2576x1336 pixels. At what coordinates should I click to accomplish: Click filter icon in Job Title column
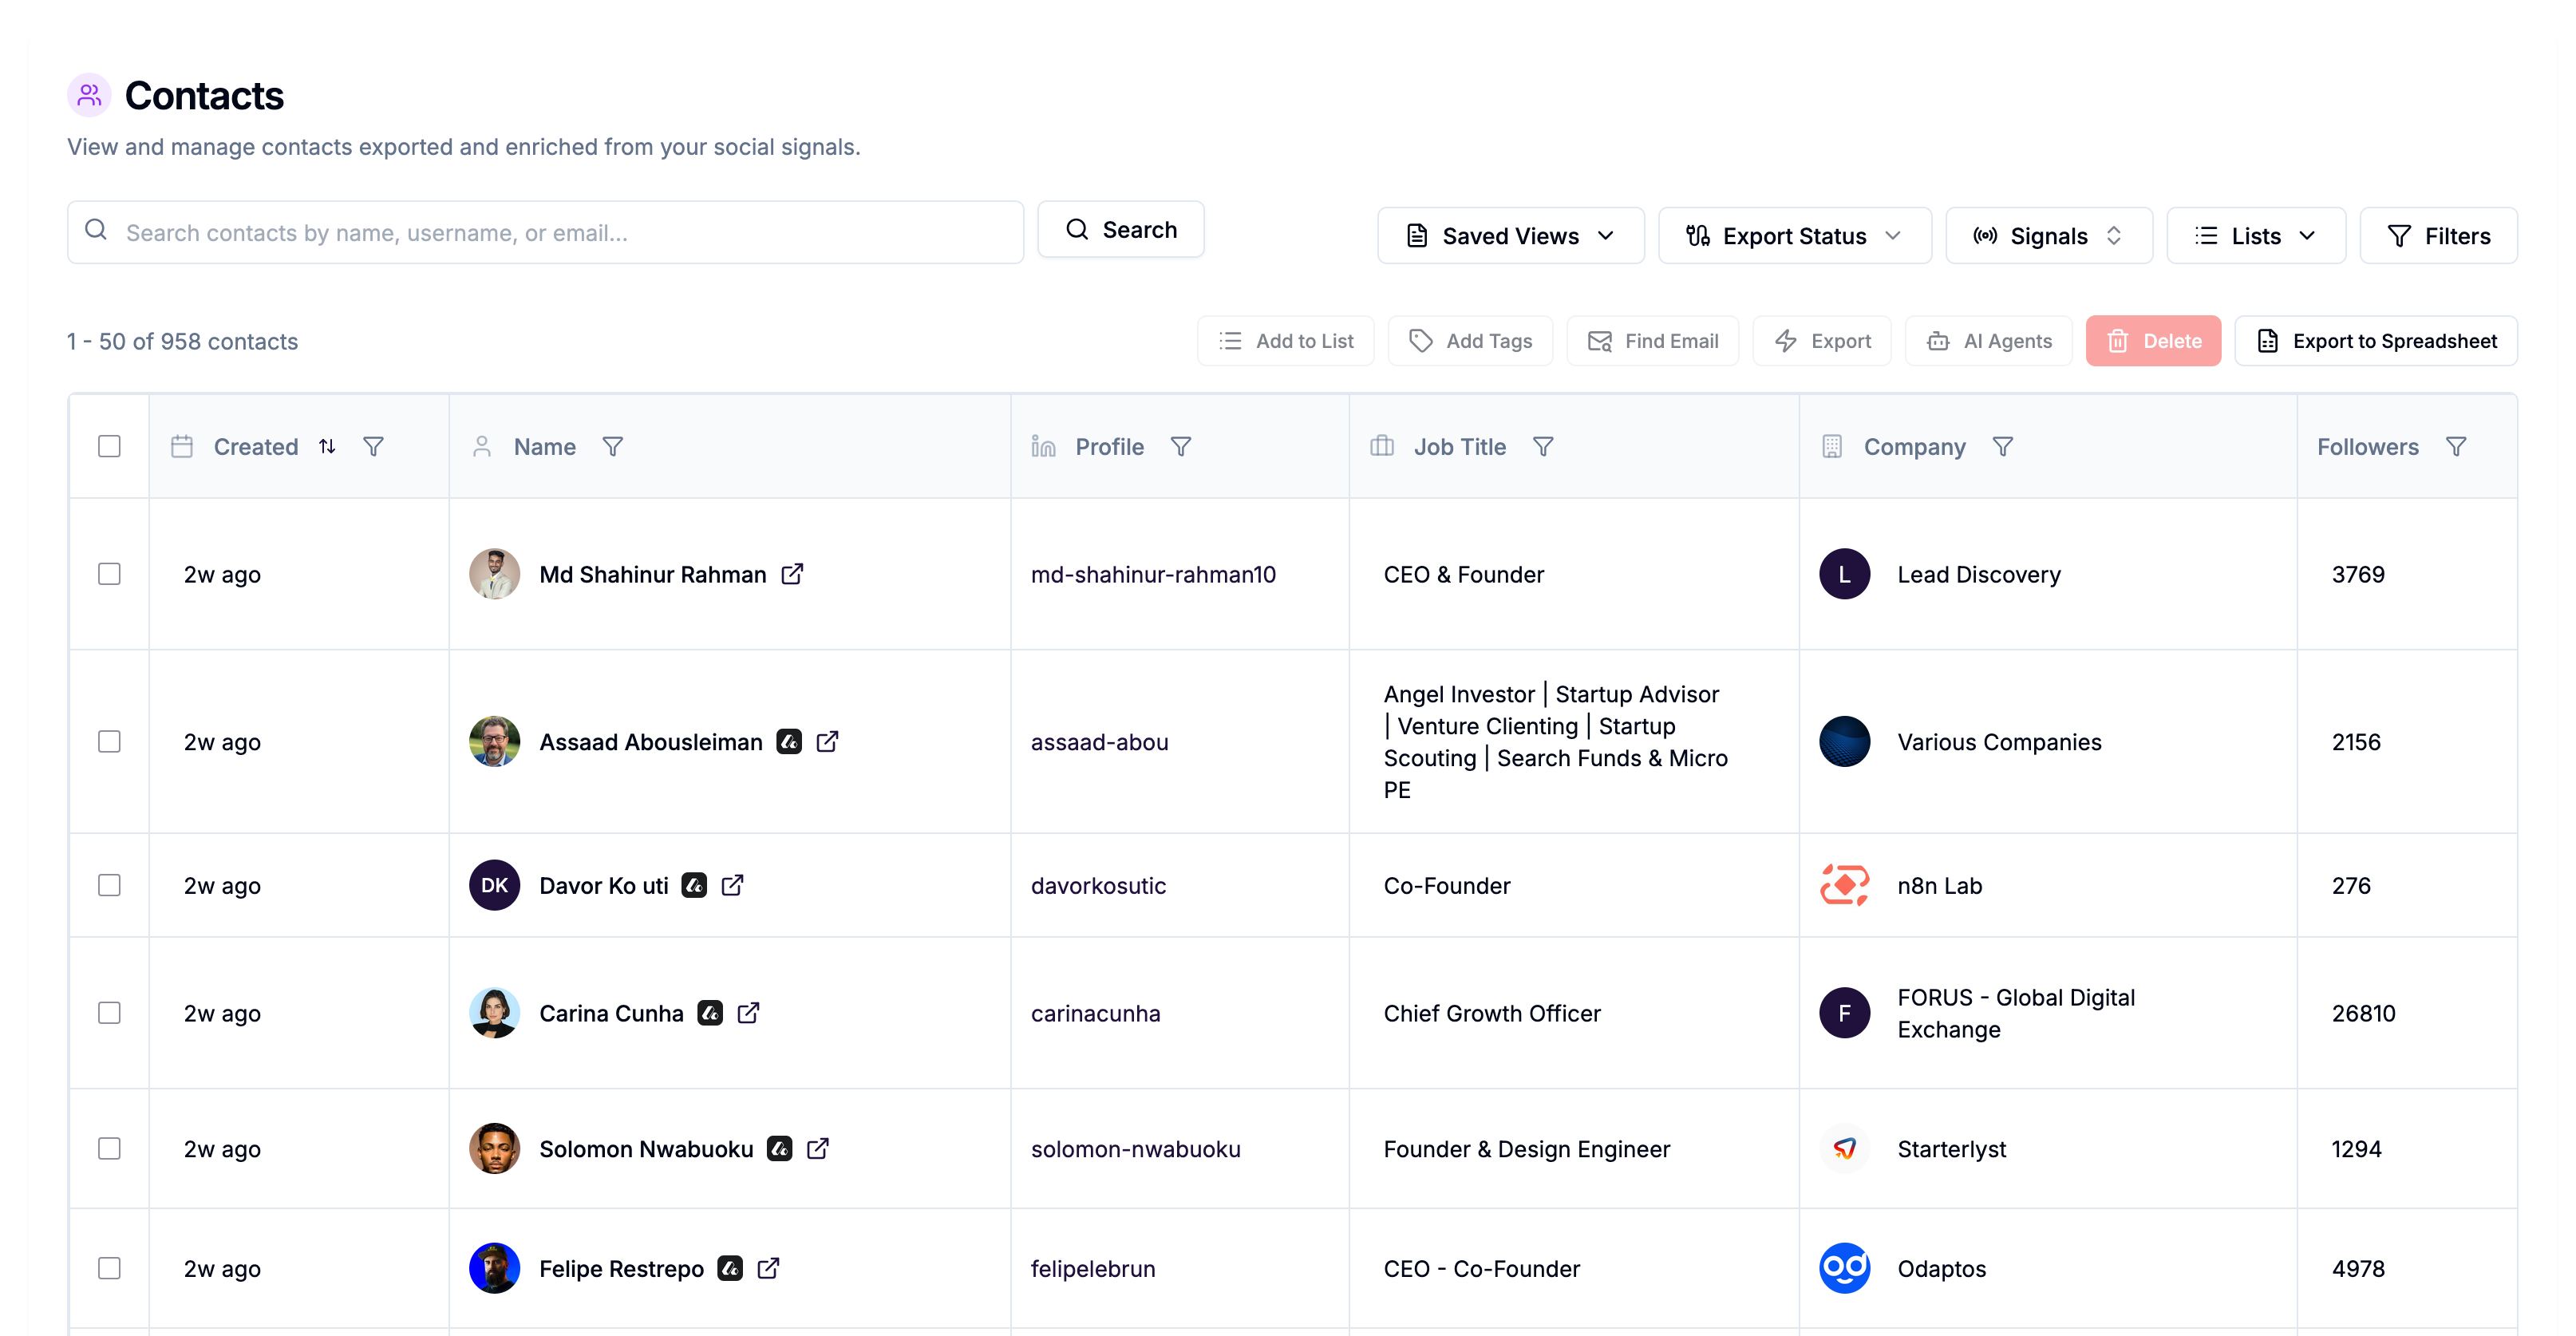1543,447
